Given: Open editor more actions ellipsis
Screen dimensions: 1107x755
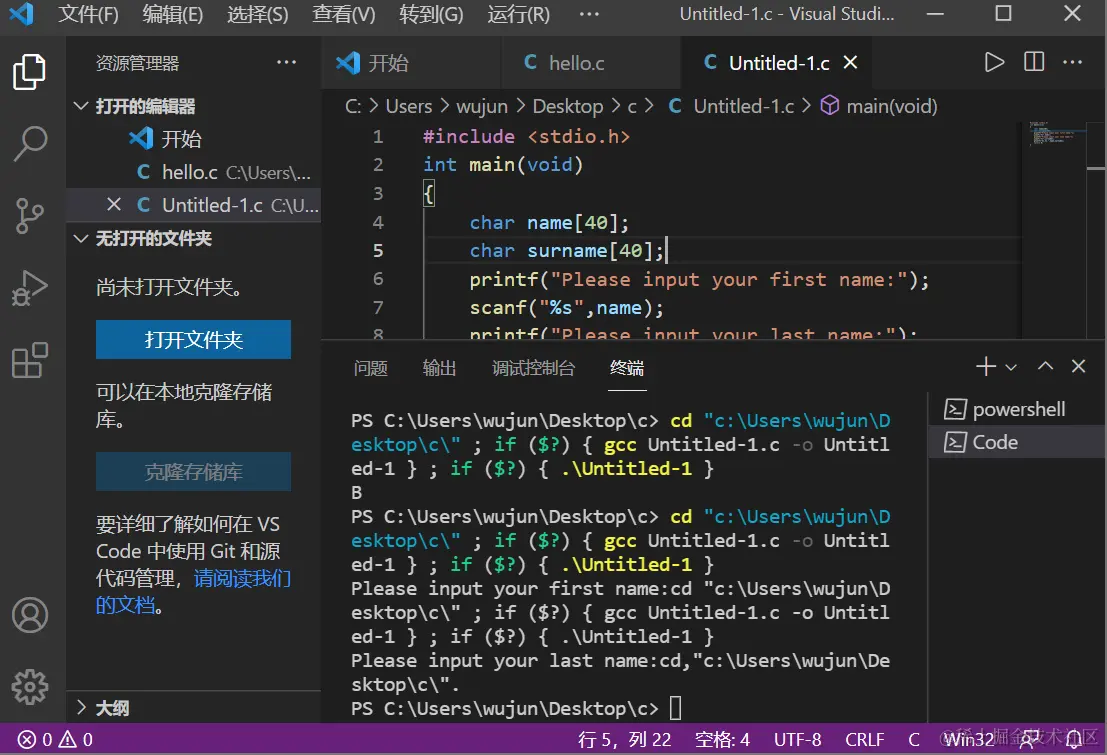Looking at the screenshot, I should pos(1072,62).
